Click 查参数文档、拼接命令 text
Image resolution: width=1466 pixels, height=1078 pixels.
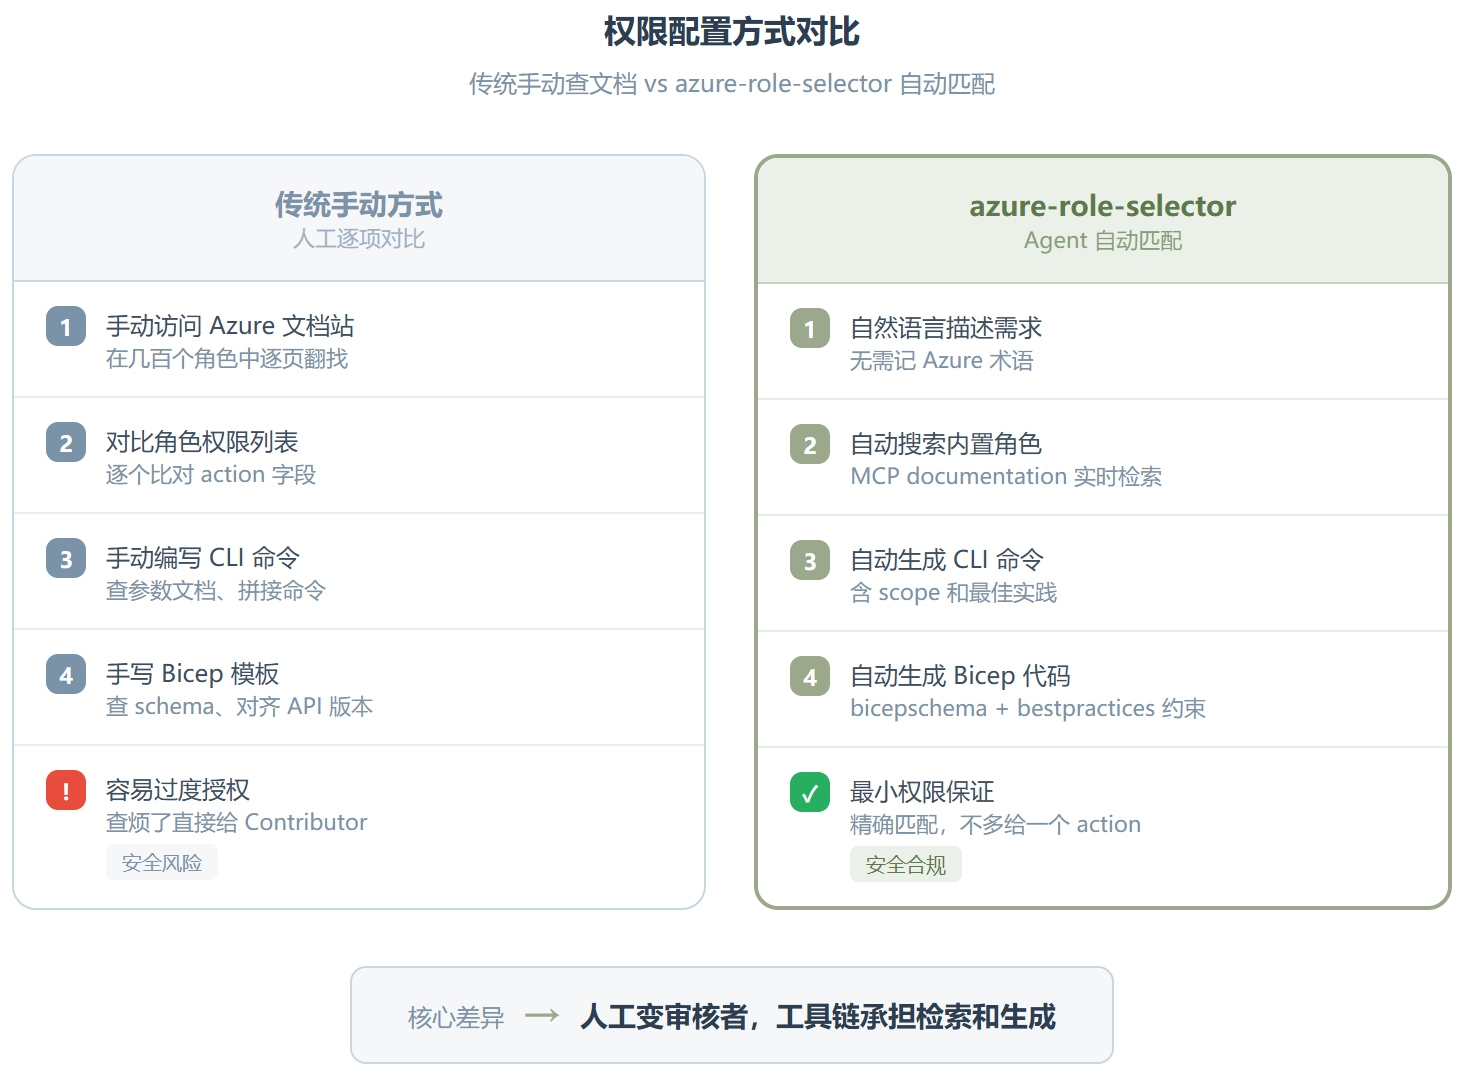point(216,591)
